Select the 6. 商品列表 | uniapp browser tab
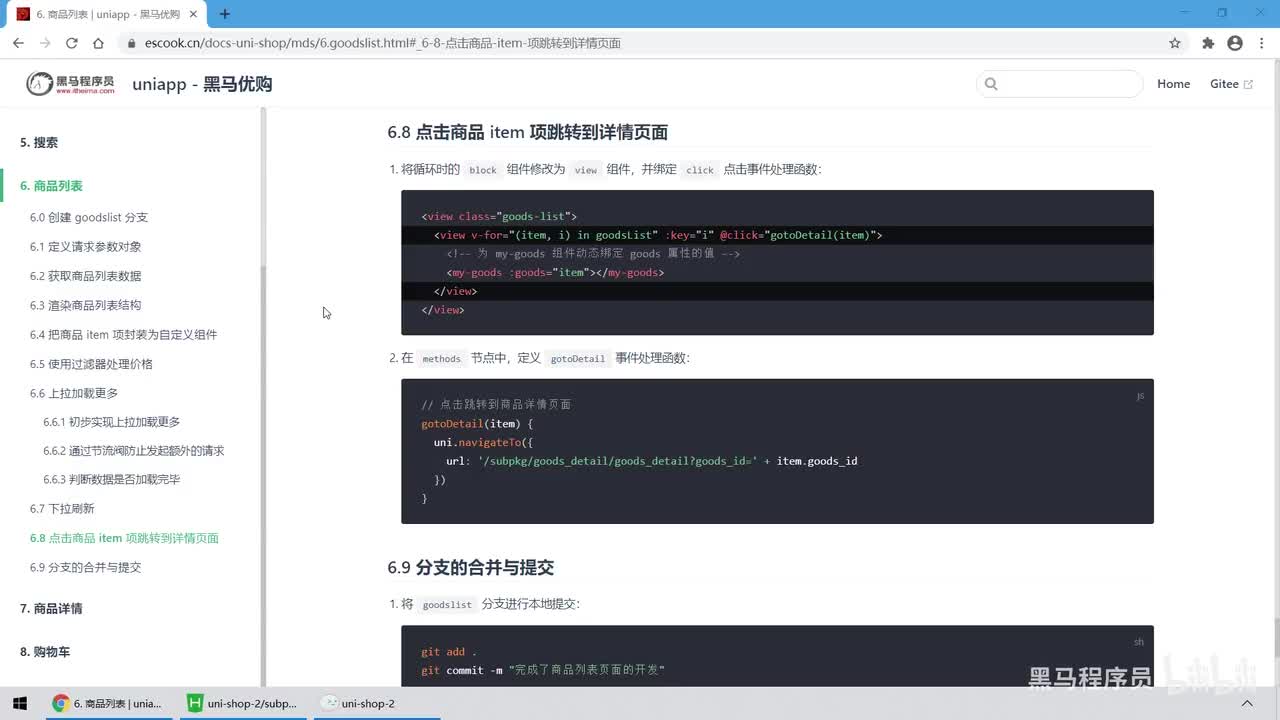This screenshot has width=1280, height=720. click(107, 14)
